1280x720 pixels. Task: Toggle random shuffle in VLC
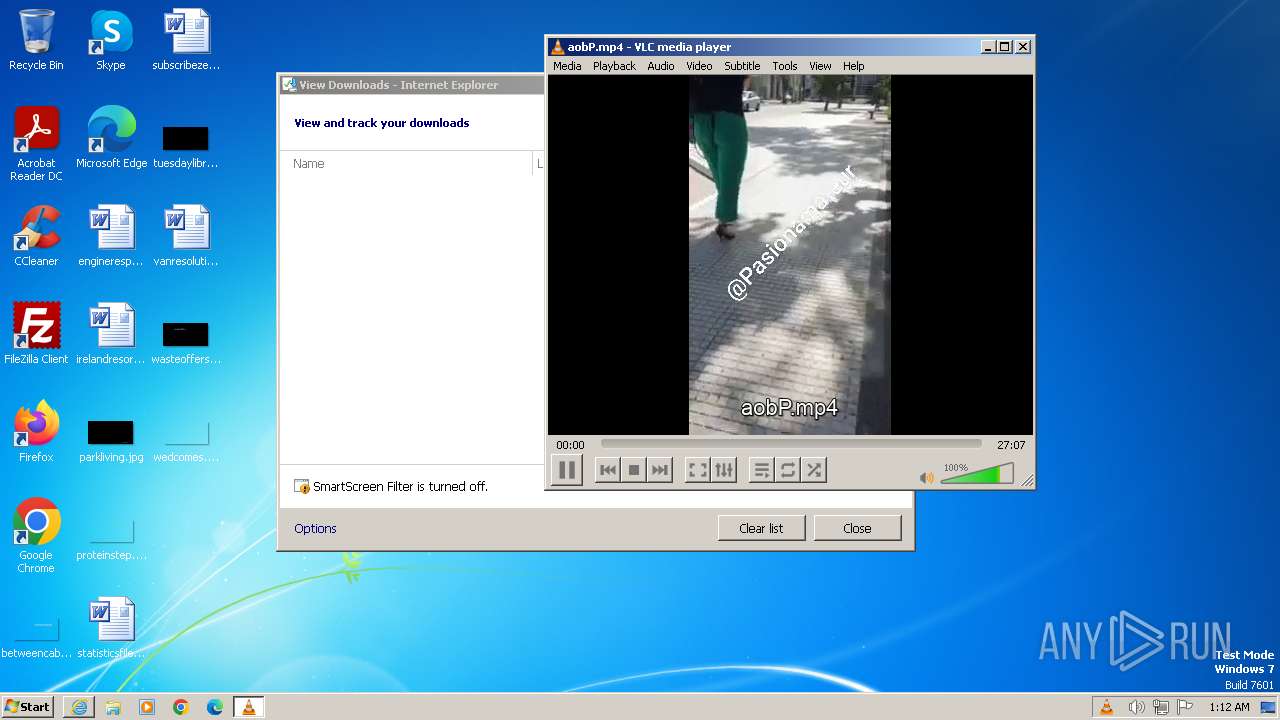click(x=814, y=470)
